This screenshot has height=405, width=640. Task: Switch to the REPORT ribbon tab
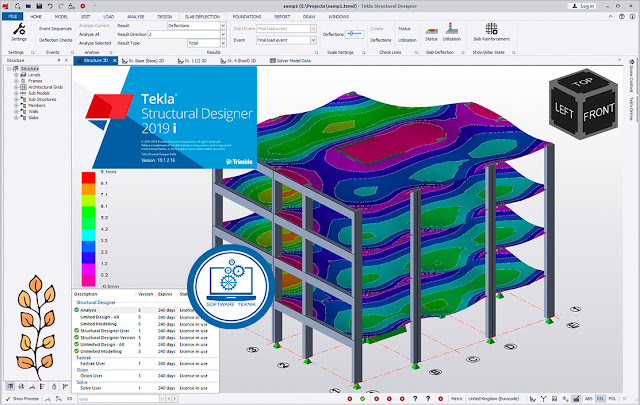(x=282, y=17)
